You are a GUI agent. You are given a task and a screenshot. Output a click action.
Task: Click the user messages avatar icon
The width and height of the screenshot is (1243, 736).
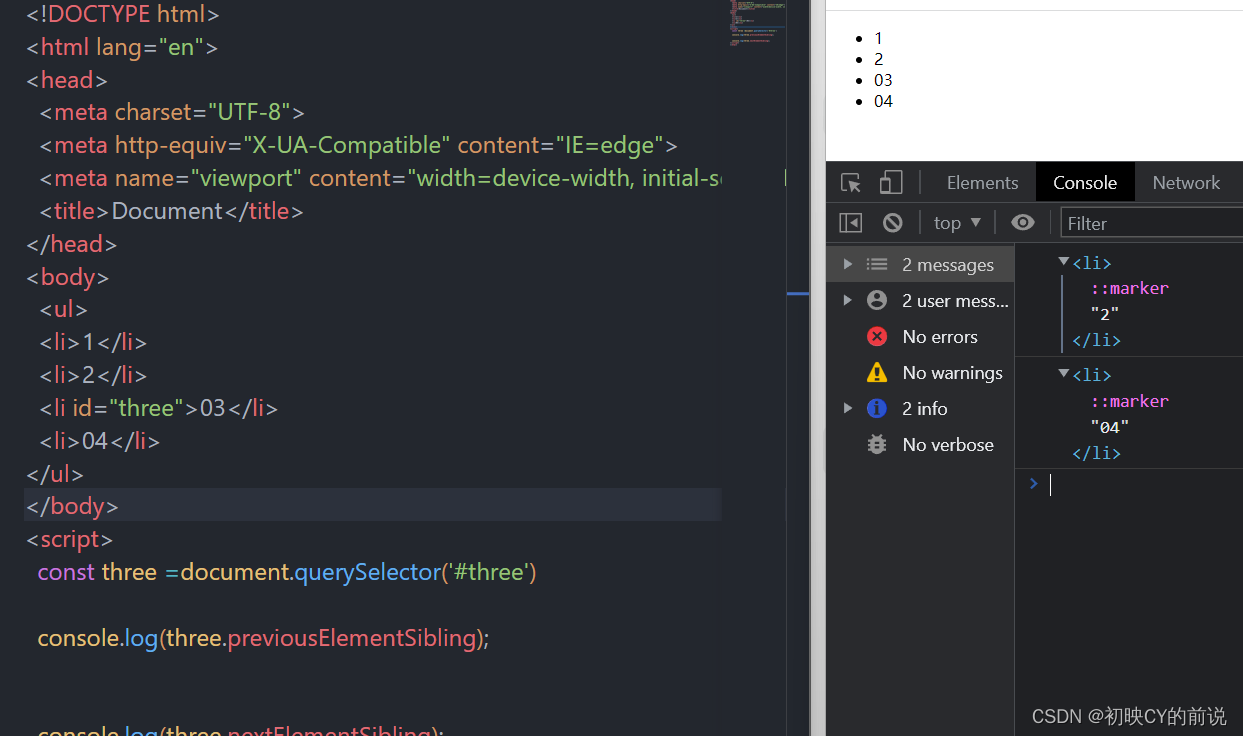[x=877, y=300]
